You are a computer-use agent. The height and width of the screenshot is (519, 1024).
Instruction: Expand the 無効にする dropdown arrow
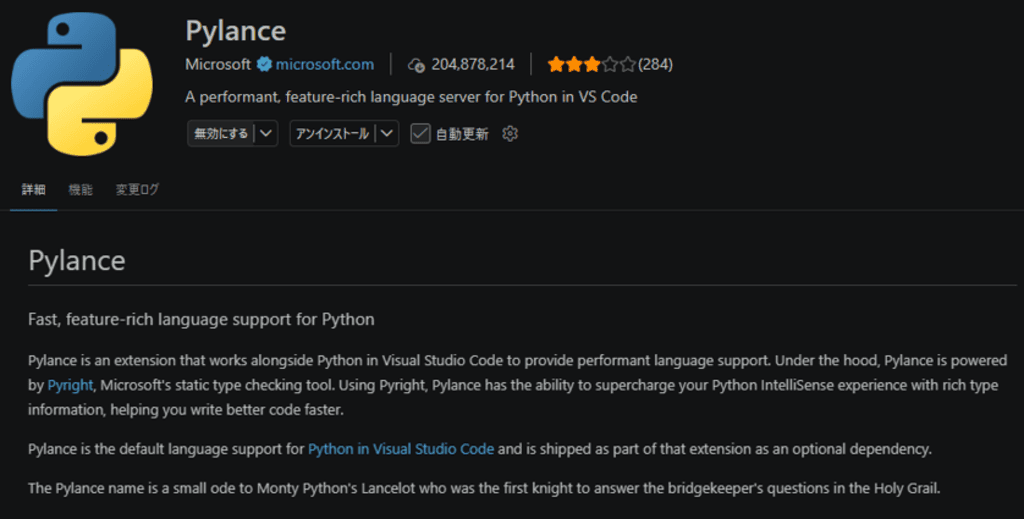266,133
